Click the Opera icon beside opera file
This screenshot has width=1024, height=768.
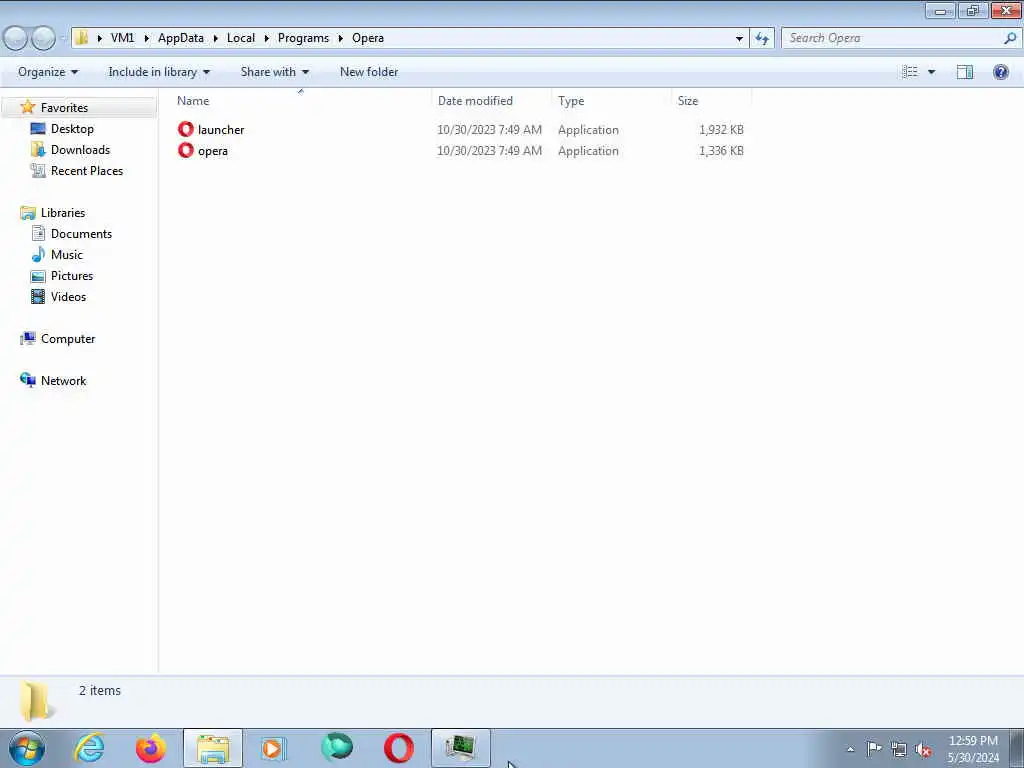coord(185,150)
